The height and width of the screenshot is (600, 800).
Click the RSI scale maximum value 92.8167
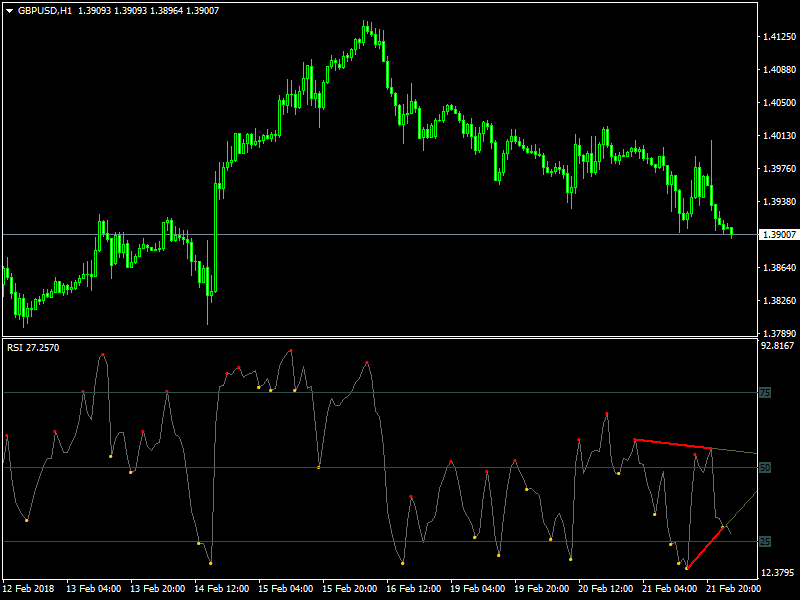[x=777, y=346]
